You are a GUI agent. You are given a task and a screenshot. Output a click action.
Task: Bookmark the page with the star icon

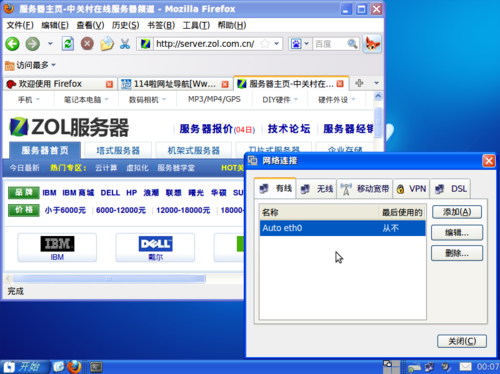point(265,44)
